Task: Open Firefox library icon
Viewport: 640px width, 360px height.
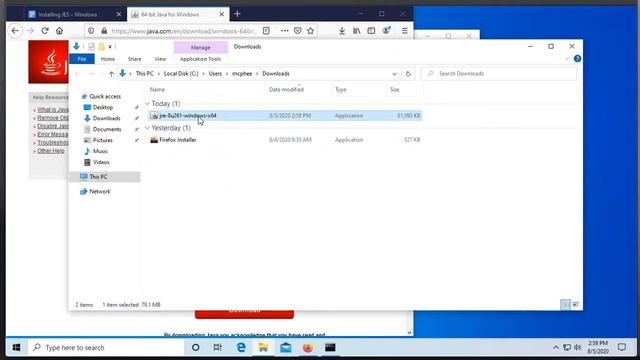Action: coord(357,31)
